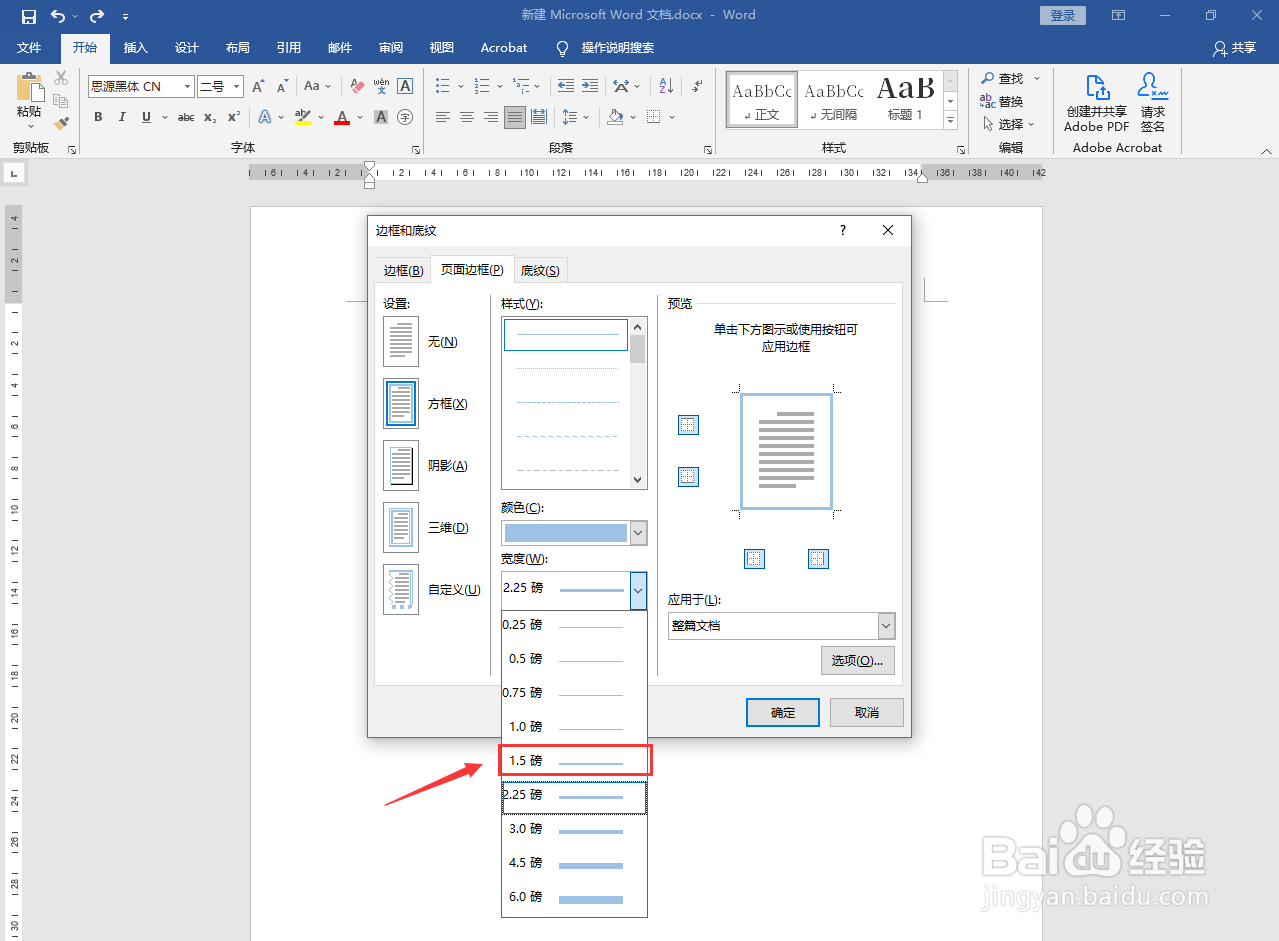Open the 颜色(C) color dropdown arrow
The height and width of the screenshot is (941, 1279).
coord(638,533)
